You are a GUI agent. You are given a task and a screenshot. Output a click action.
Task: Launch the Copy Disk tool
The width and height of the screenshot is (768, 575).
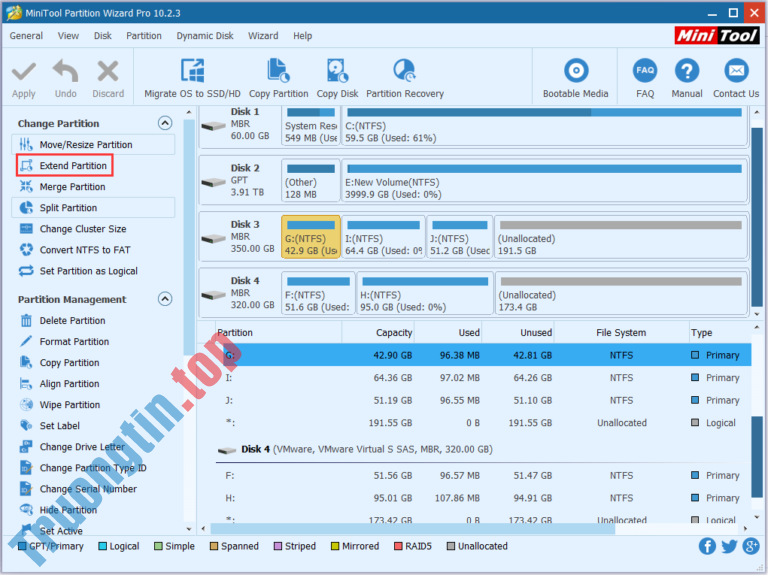click(x=337, y=78)
